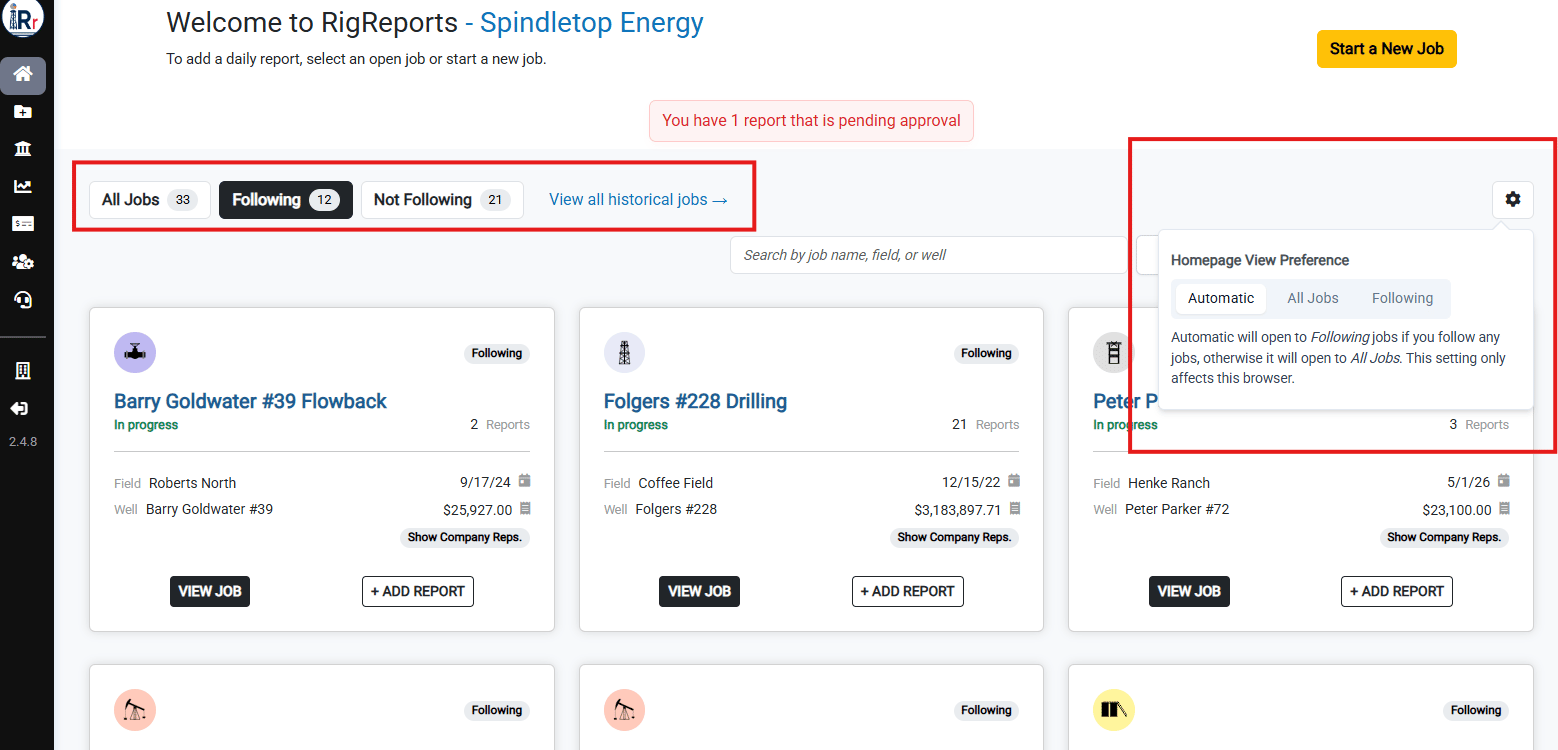
Task: Open the add-folder sidebar icon
Action: point(22,112)
